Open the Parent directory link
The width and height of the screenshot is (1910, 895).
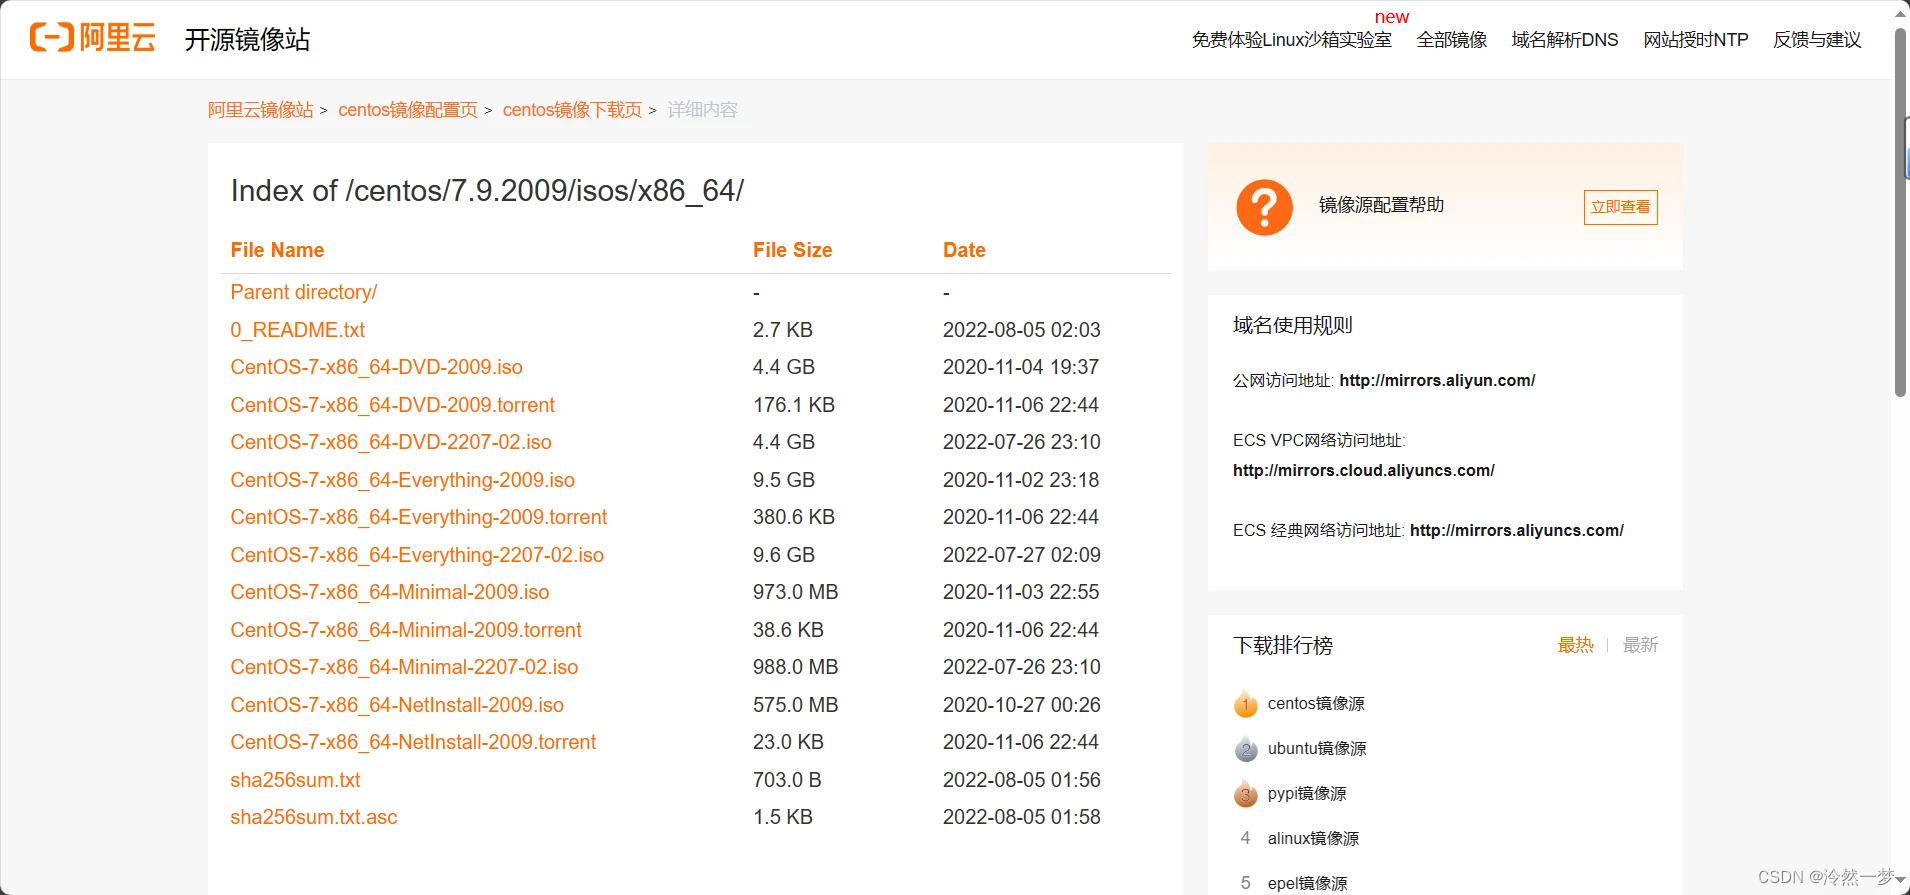303,292
